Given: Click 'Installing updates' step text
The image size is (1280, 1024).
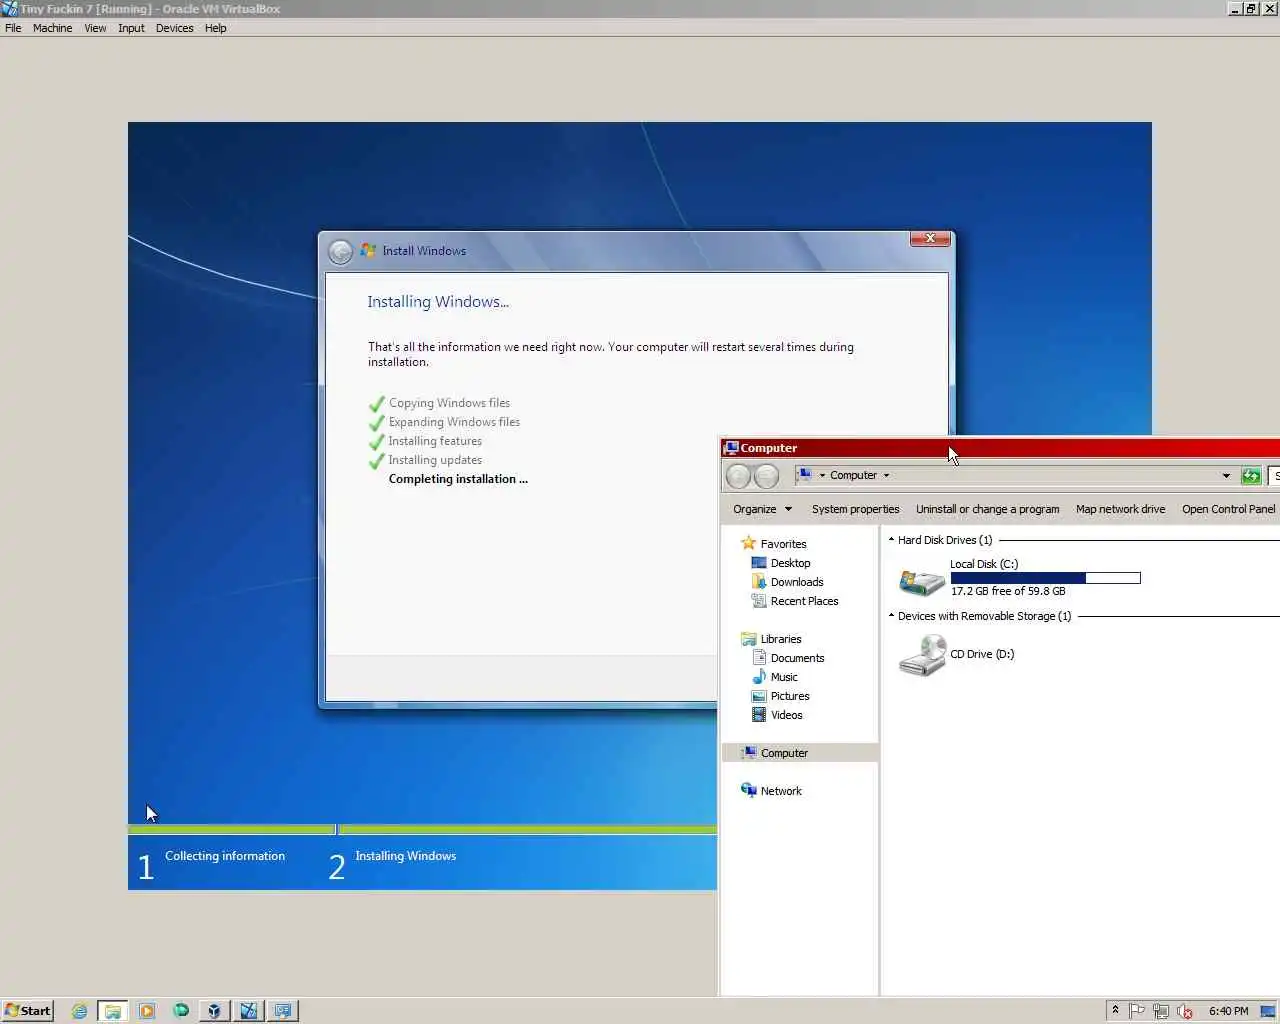Looking at the screenshot, I should click(x=435, y=460).
